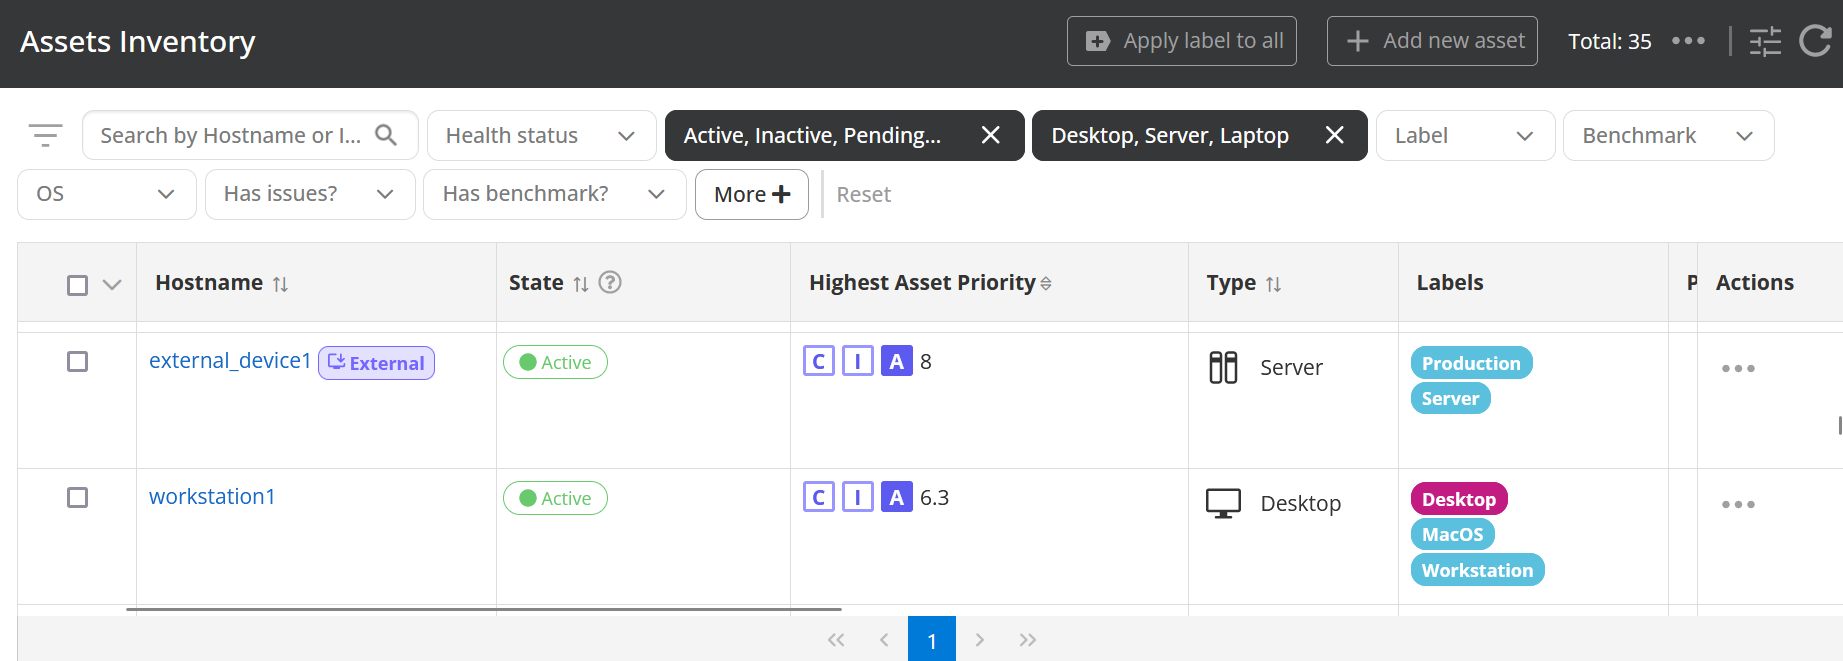This screenshot has height=661, width=1843.
Task: Click the Add new asset button
Action: 1431,41
